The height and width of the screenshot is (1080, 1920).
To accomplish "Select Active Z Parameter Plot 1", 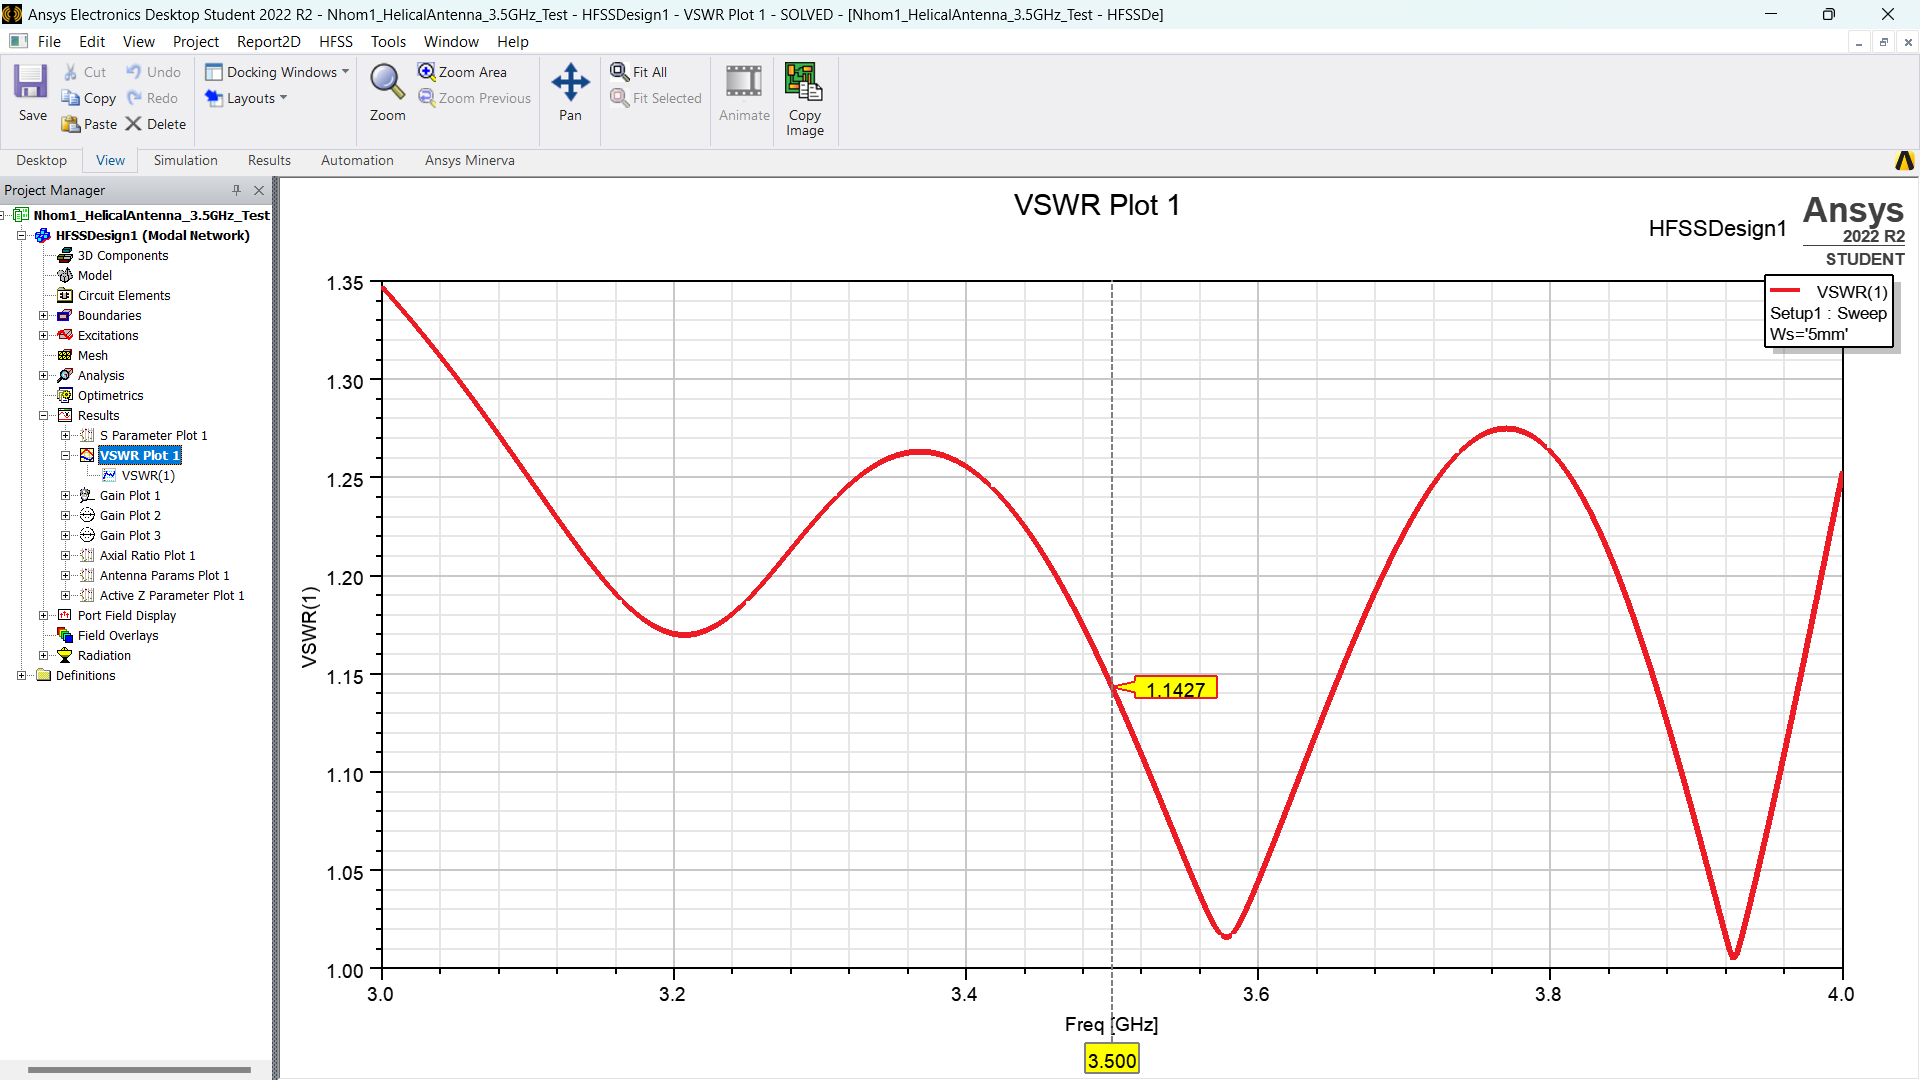I will tap(172, 595).
